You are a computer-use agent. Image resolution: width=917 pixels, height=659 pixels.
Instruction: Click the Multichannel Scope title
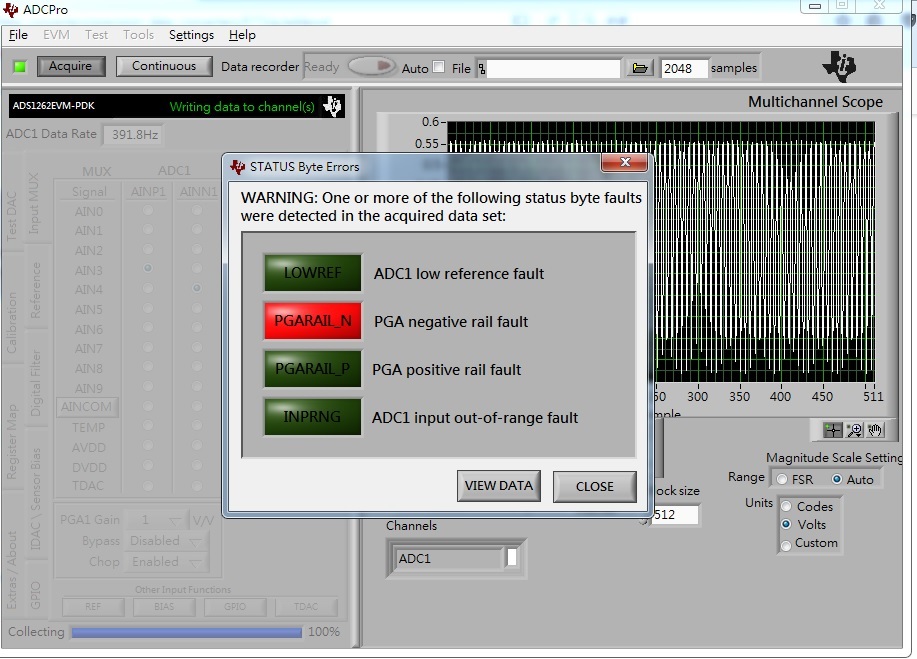click(815, 102)
